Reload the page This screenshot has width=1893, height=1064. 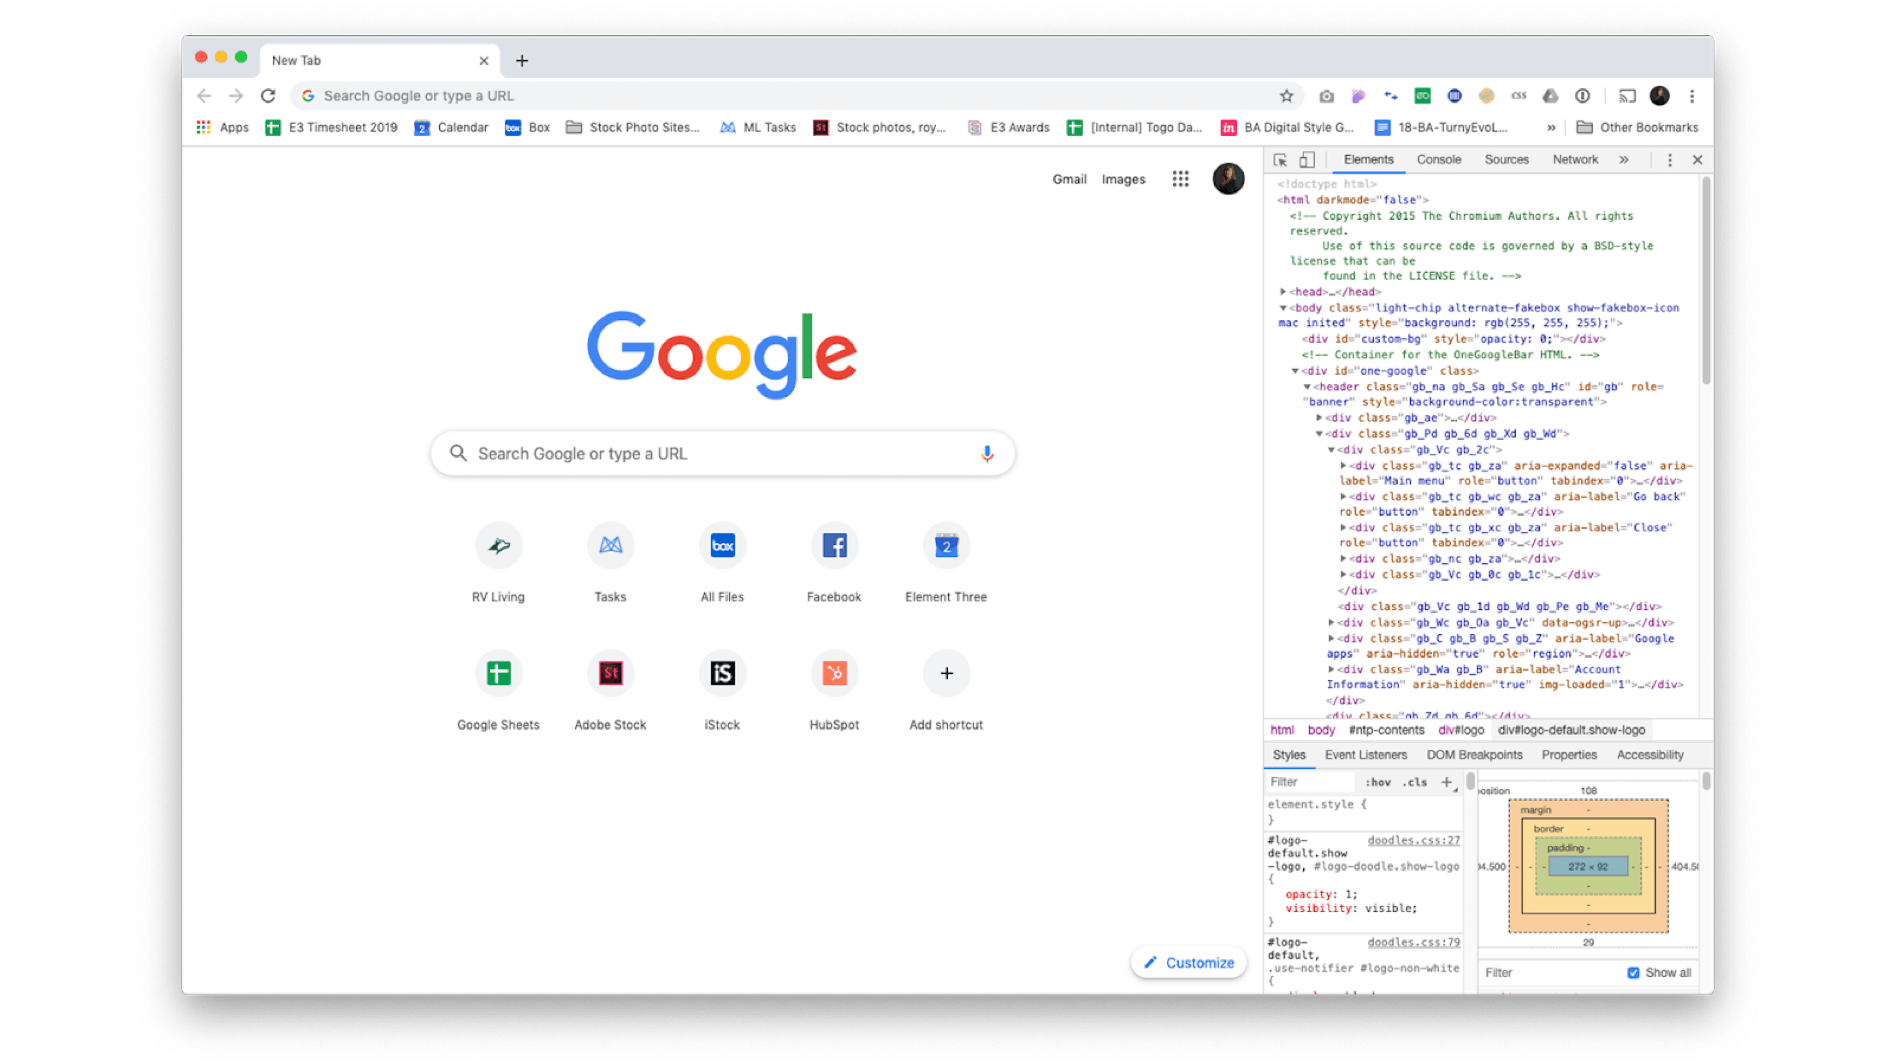coord(268,96)
